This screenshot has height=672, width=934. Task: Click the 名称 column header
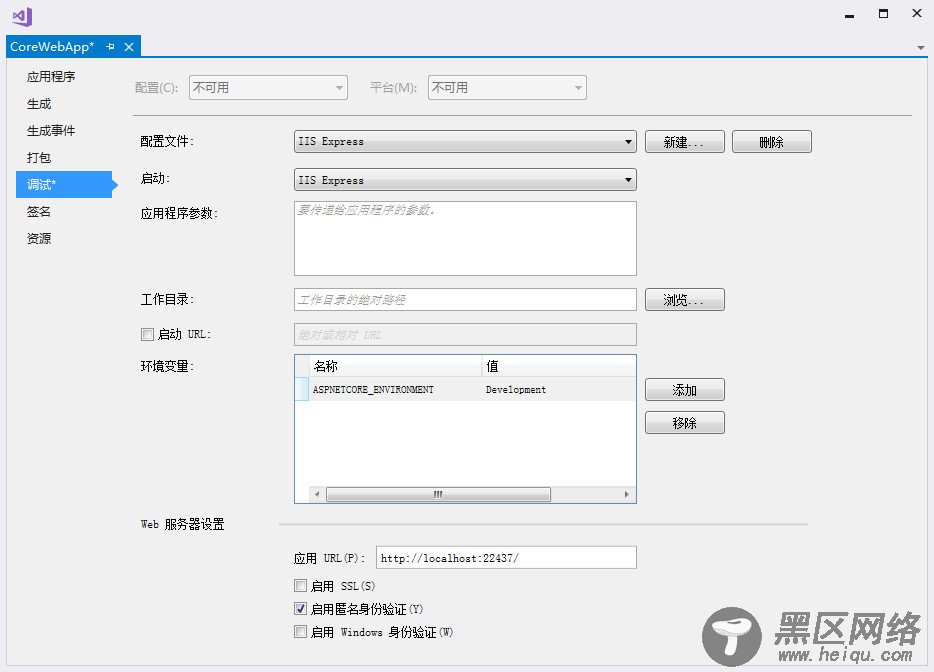pyautogui.click(x=395, y=366)
